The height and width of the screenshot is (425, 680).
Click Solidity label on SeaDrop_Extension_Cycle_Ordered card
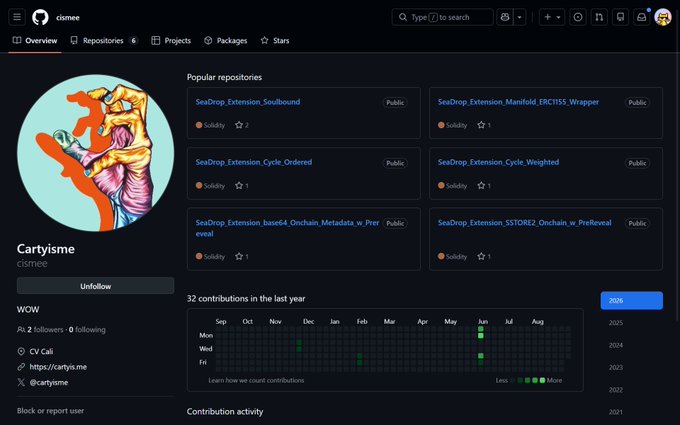[210, 186]
